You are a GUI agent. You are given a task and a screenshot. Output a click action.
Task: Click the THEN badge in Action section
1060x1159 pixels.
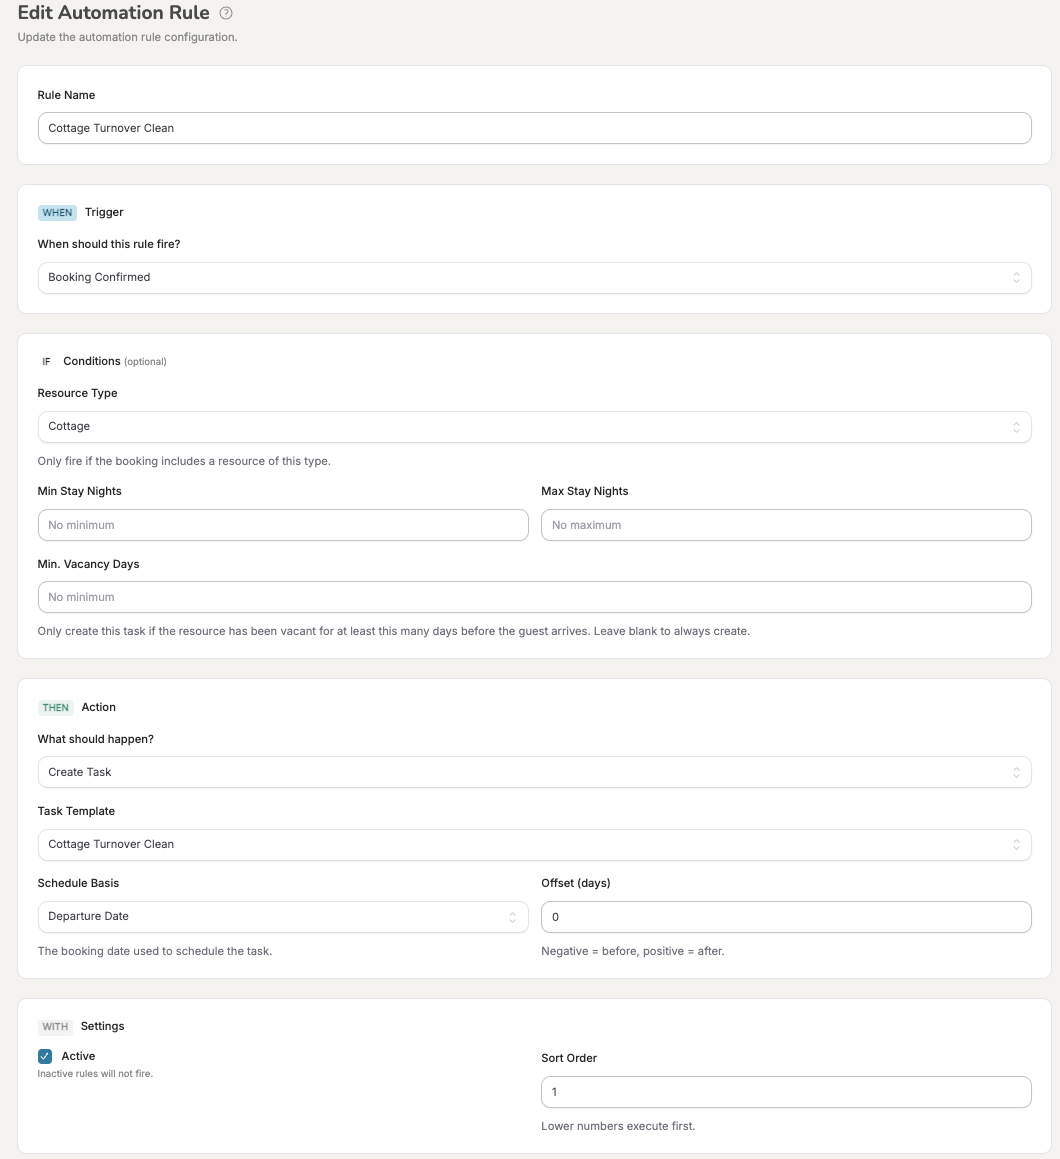tap(57, 707)
